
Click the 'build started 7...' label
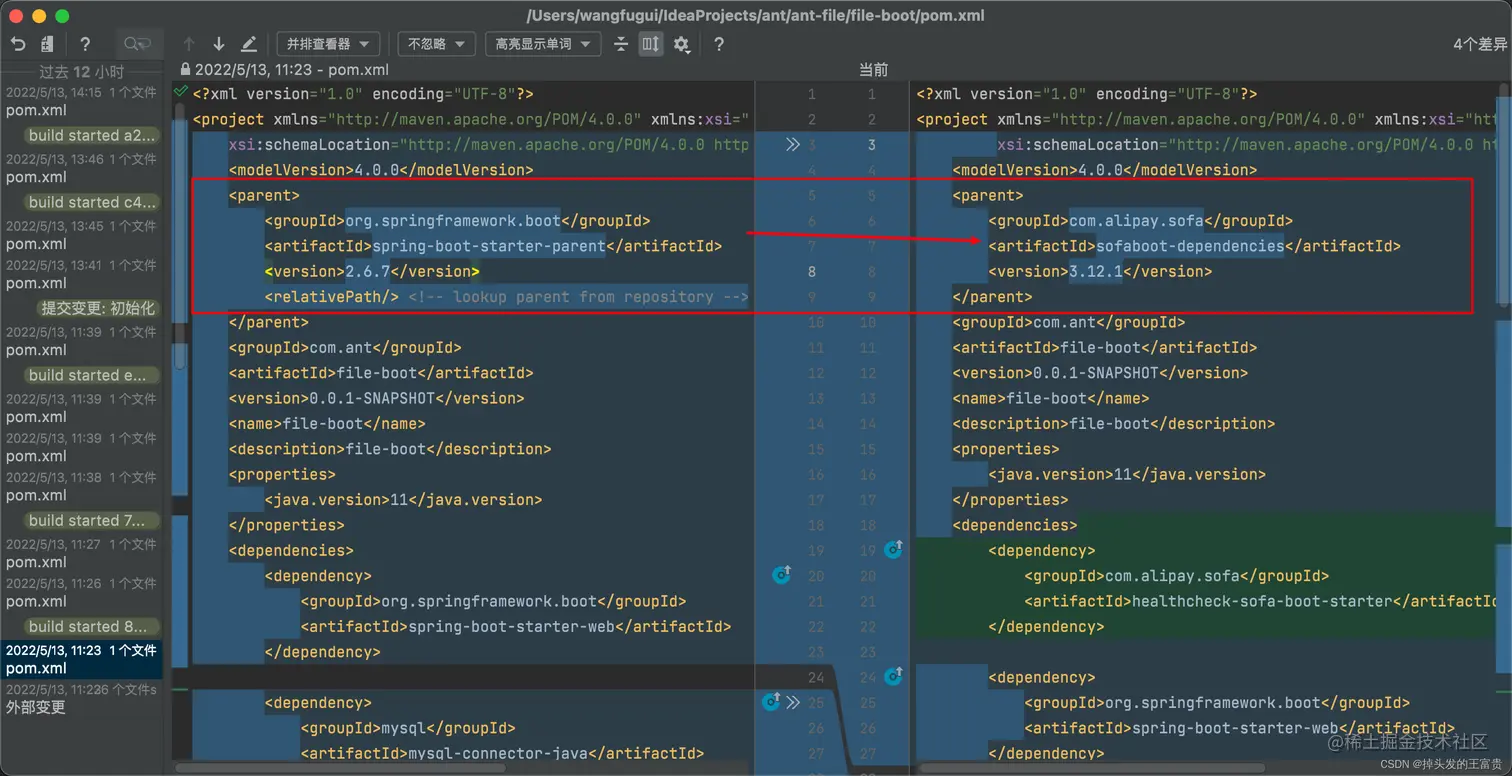92,520
